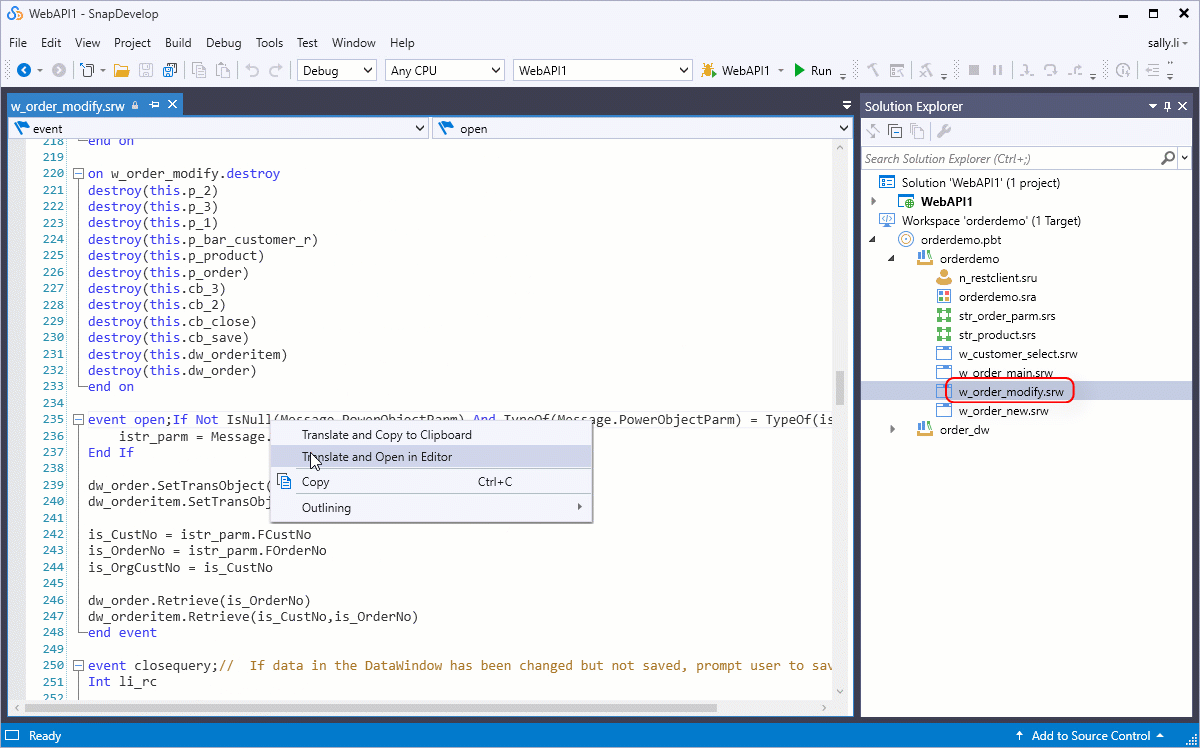Click the green Run play button
This screenshot has width=1200, height=748.
tap(799, 70)
